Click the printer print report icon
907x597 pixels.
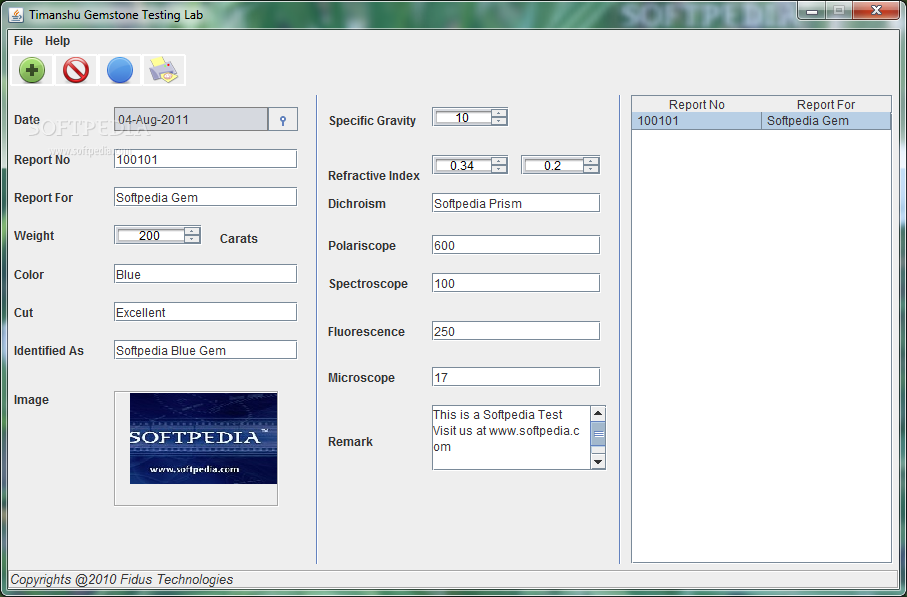[164, 71]
